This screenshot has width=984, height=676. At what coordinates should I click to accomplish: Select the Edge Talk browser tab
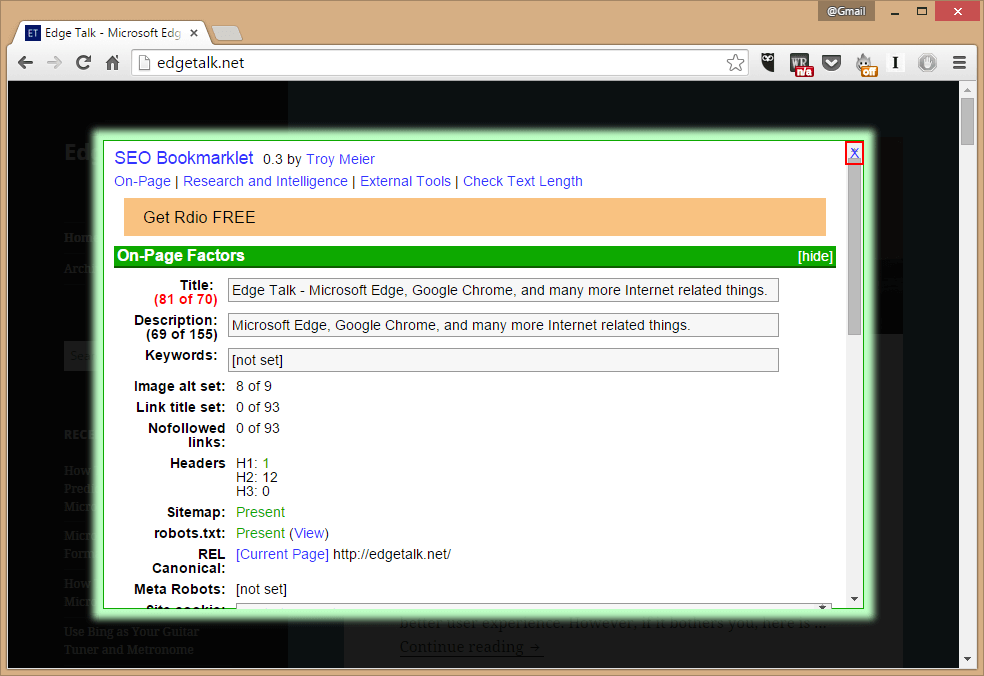tap(112, 33)
